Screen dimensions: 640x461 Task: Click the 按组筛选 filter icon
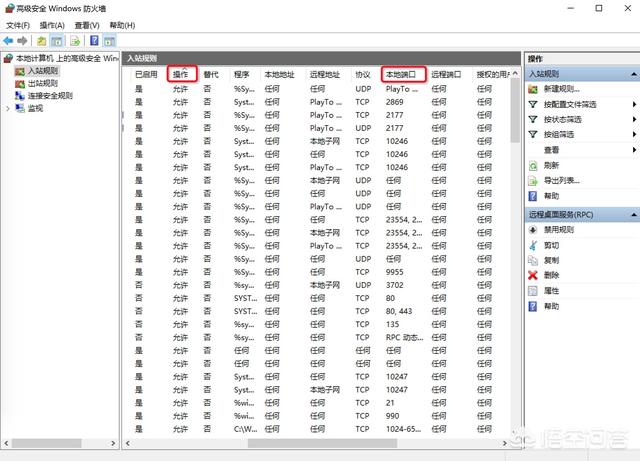tap(533, 134)
